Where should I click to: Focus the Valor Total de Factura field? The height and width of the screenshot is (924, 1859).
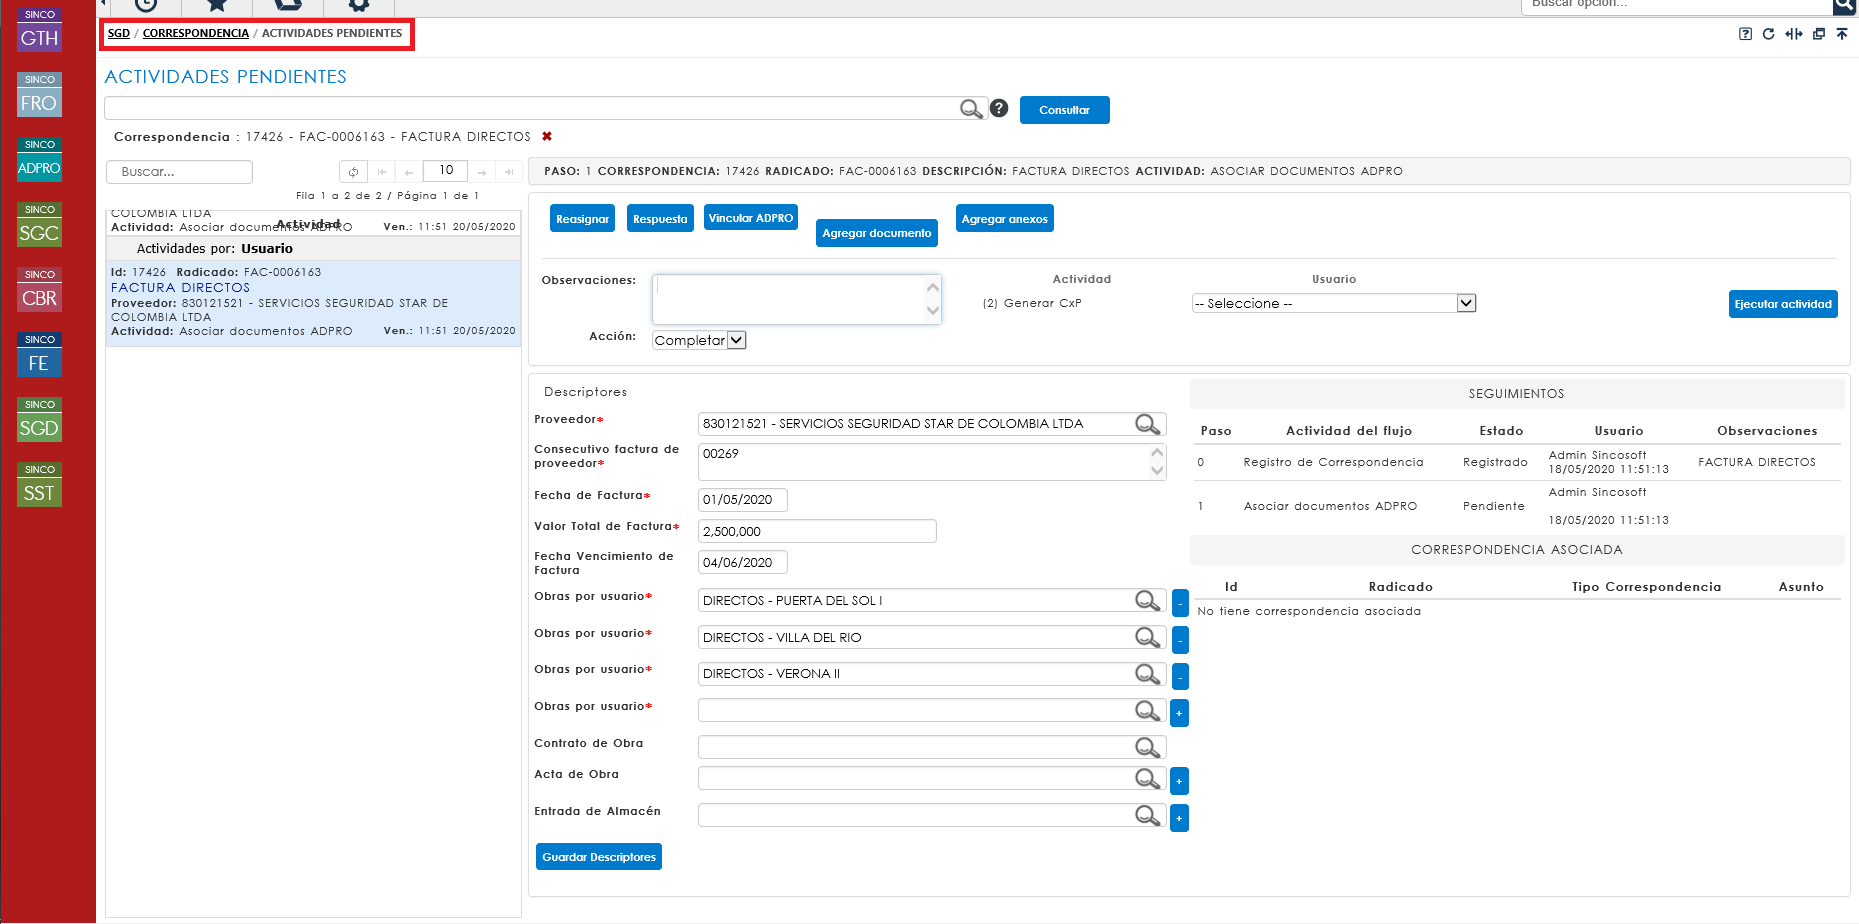point(817,531)
